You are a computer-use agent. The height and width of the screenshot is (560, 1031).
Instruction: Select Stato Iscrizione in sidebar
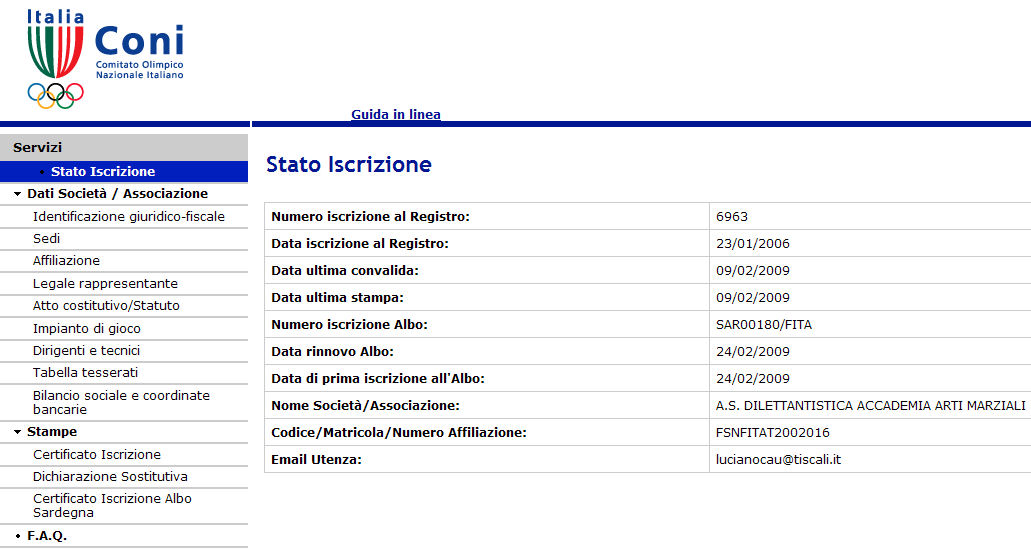[103, 172]
